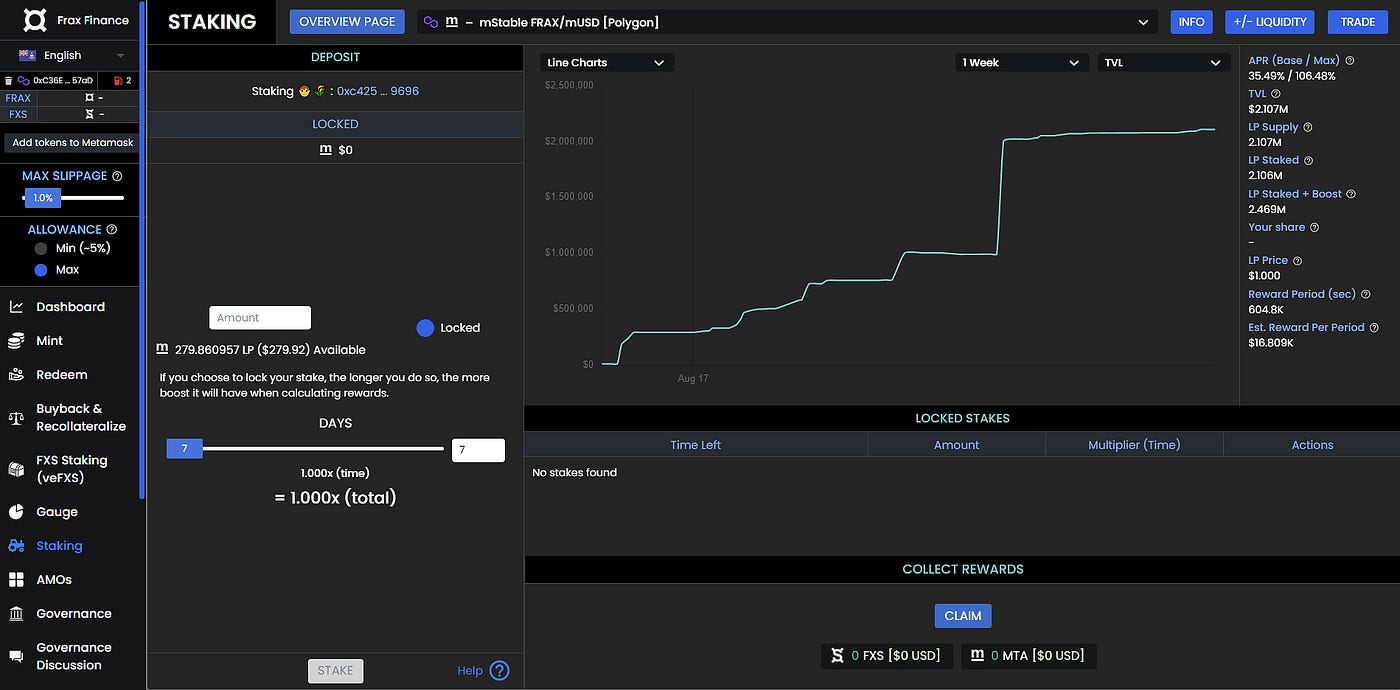
Task: Click the Gauge pie chart icon
Action: (16, 512)
